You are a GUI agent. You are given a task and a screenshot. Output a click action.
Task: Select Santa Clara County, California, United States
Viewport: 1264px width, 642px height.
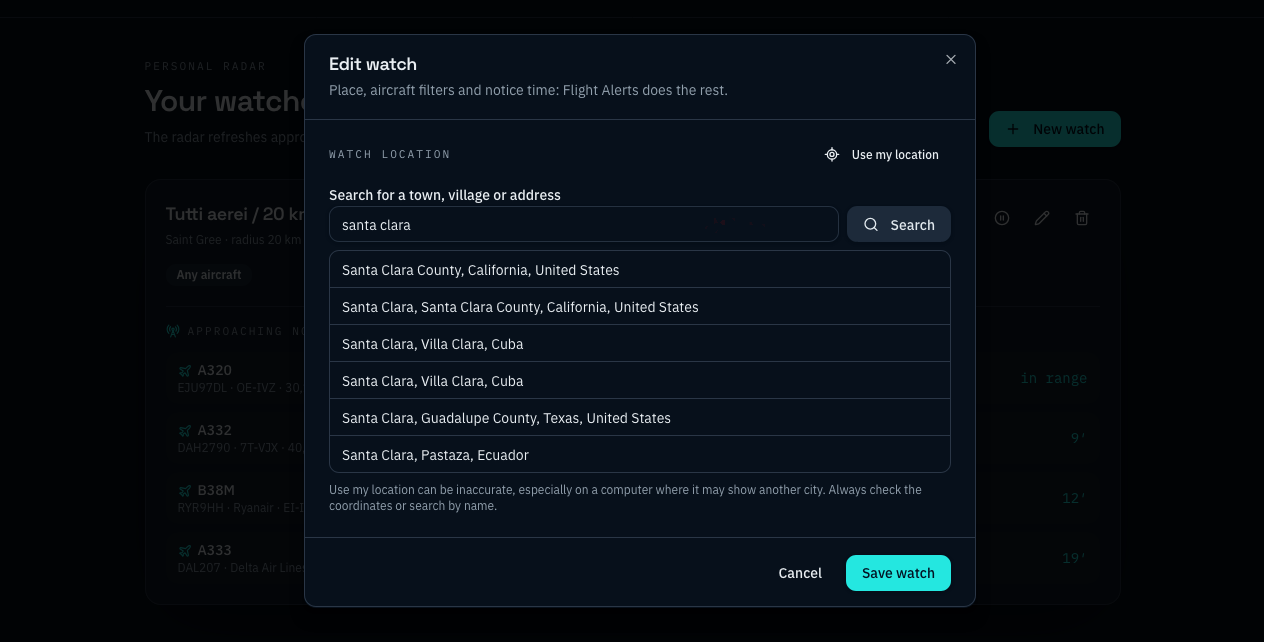[640, 270]
